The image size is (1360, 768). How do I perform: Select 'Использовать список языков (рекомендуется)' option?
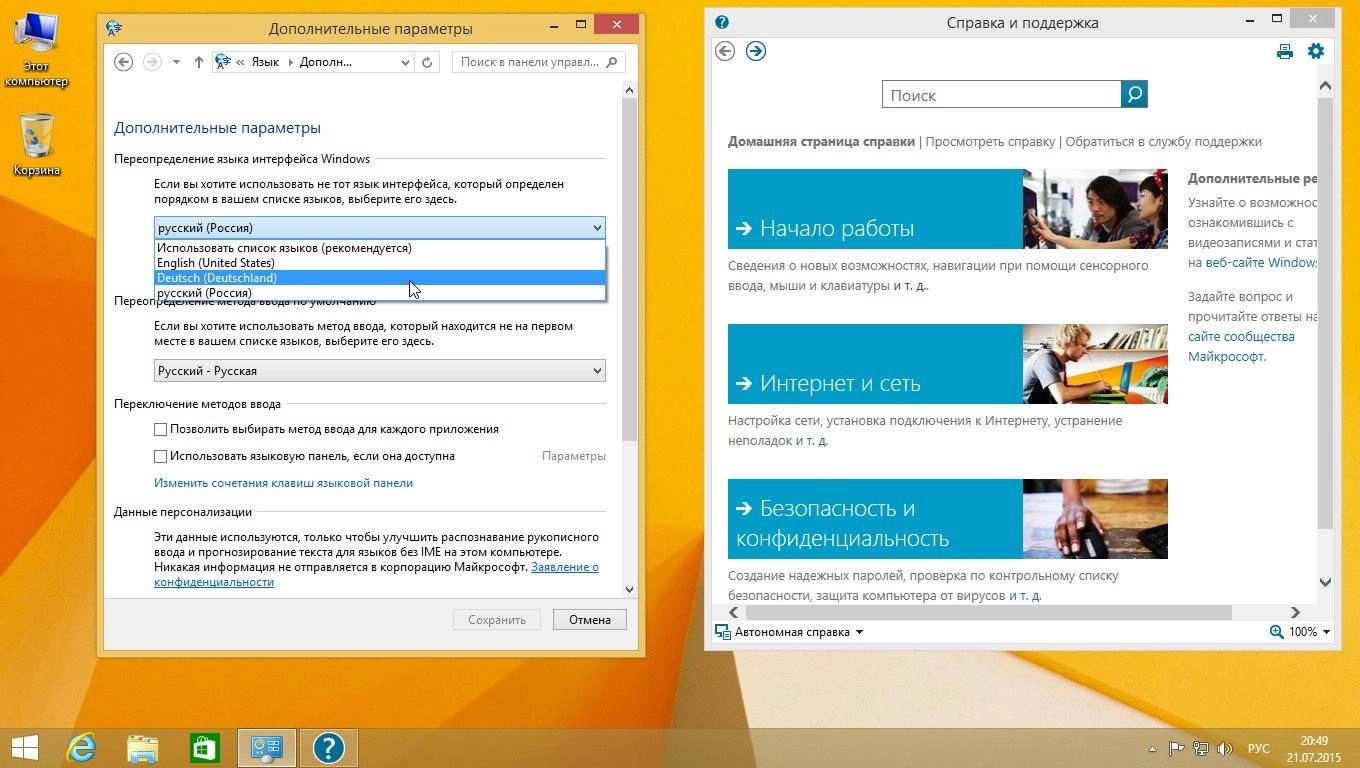pyautogui.click(x=380, y=248)
